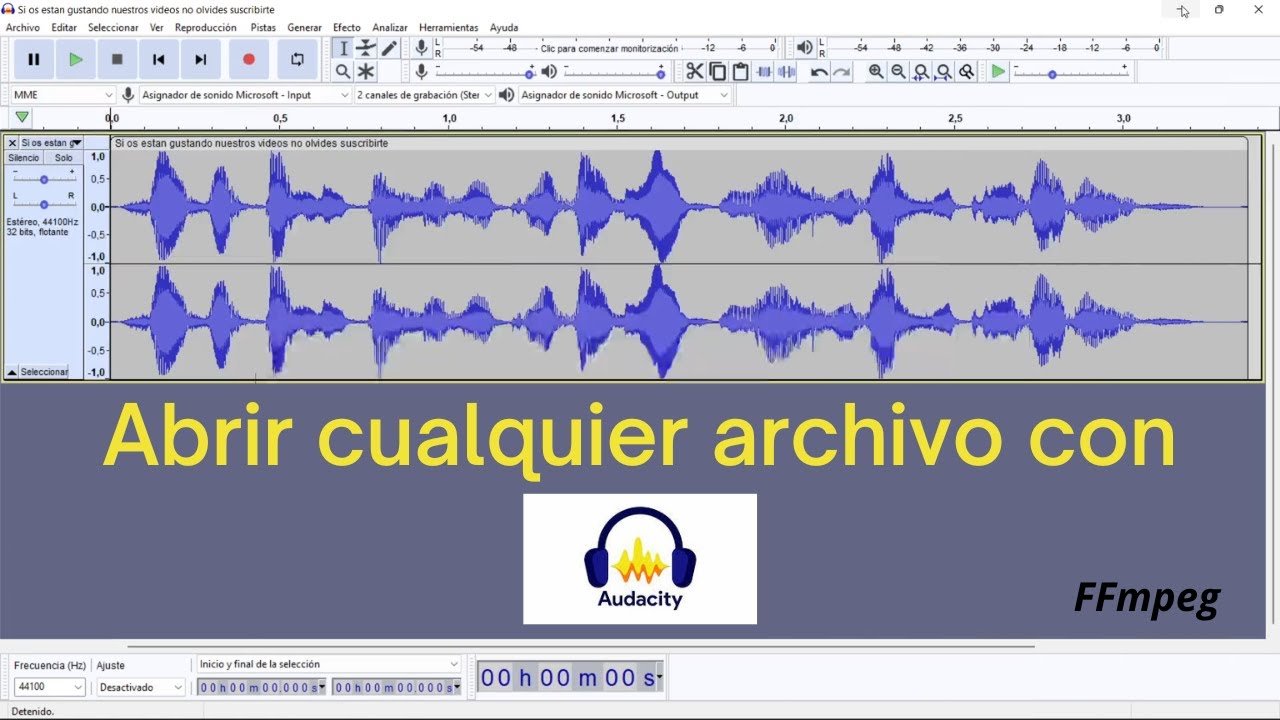Stop playback with the Stop button
The height and width of the screenshot is (720, 1280).
click(117, 59)
